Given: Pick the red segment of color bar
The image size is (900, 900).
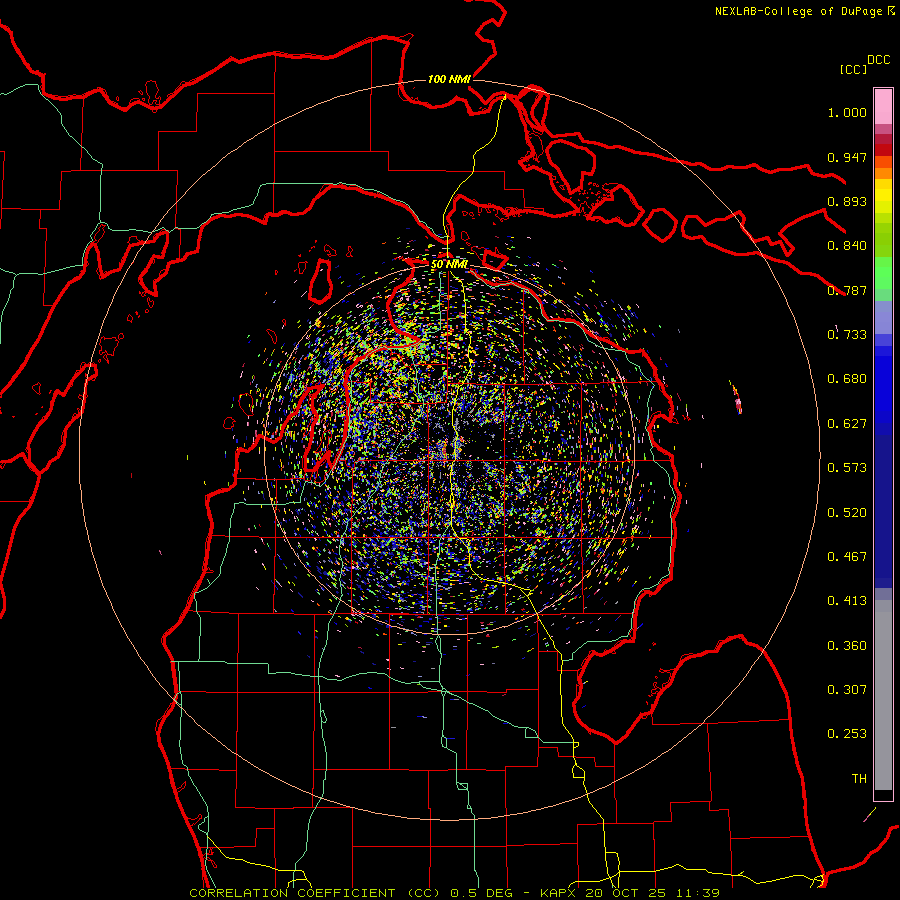Looking at the screenshot, I should (x=883, y=150).
